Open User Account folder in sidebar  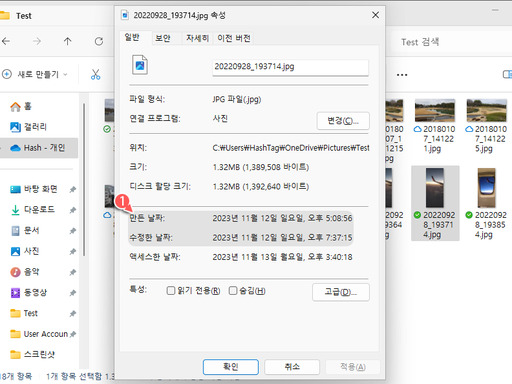pyautogui.click(x=39, y=334)
